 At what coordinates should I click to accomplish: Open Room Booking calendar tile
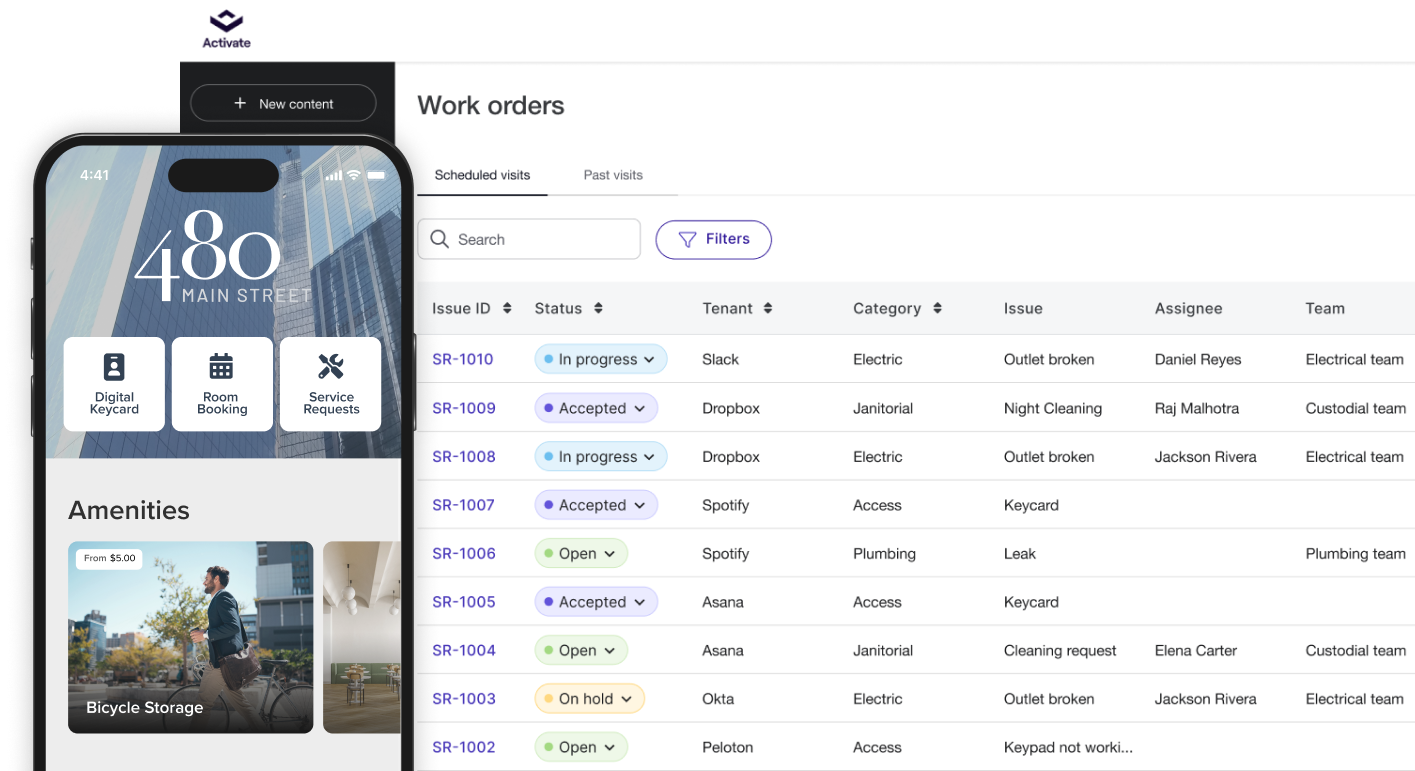[x=222, y=384]
